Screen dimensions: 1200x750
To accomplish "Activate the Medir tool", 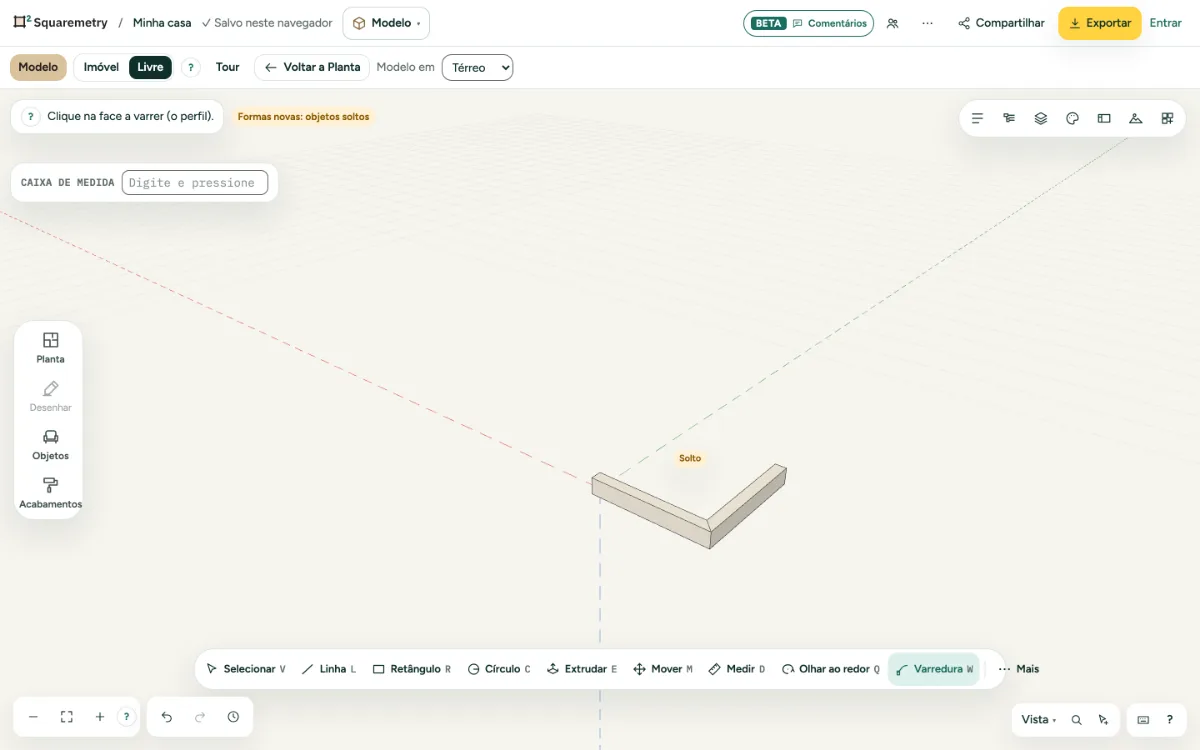I will [737, 669].
